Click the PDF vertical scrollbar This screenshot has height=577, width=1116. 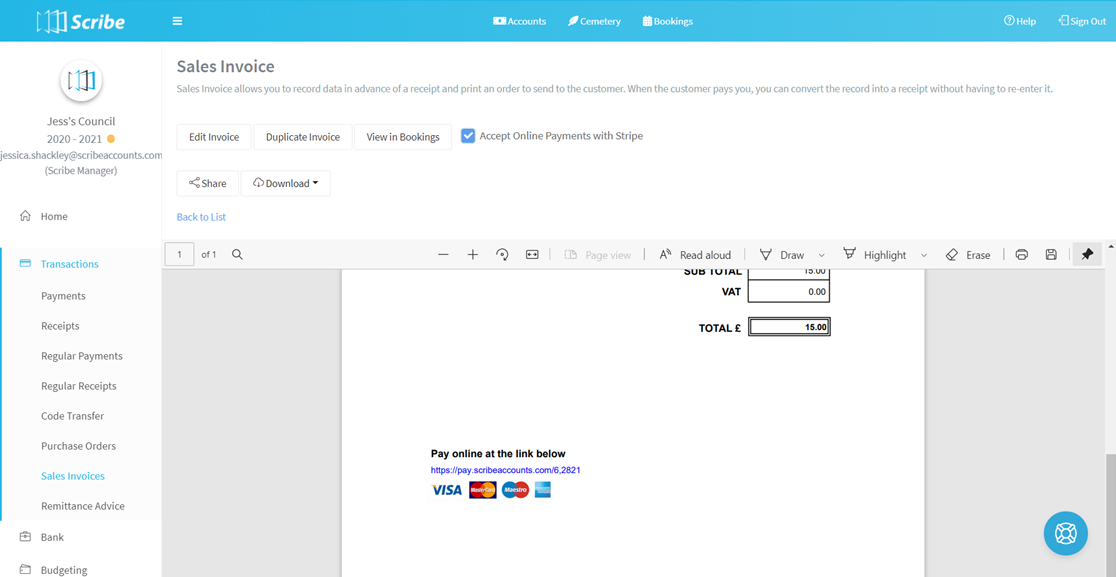1110,515
